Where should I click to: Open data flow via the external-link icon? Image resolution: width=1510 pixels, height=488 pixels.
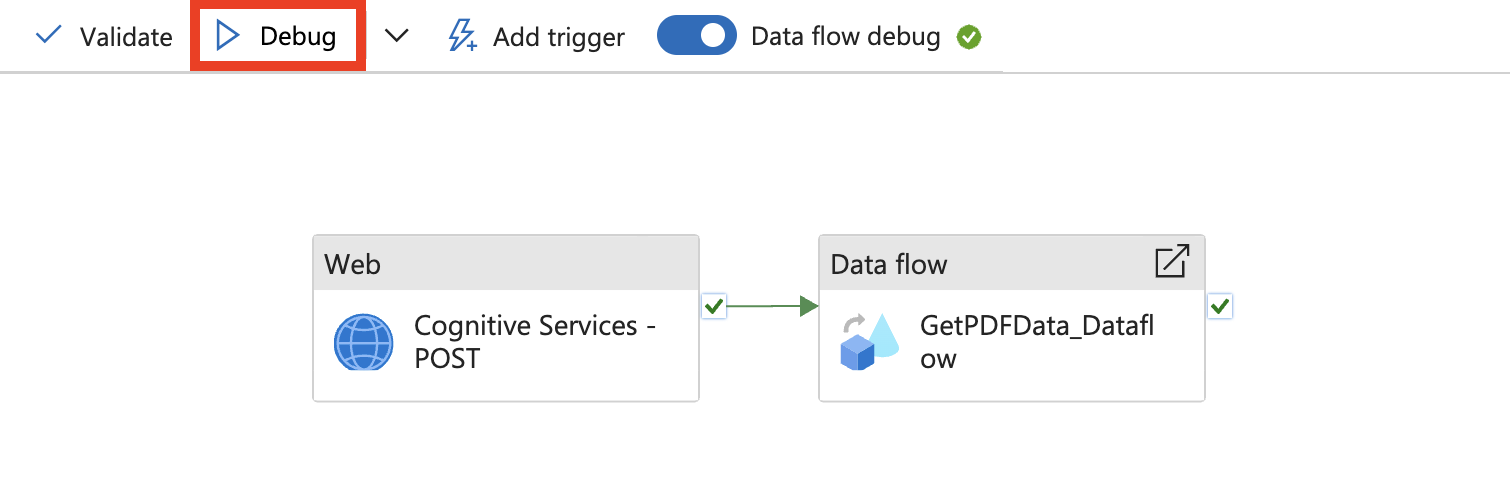pos(1171,262)
